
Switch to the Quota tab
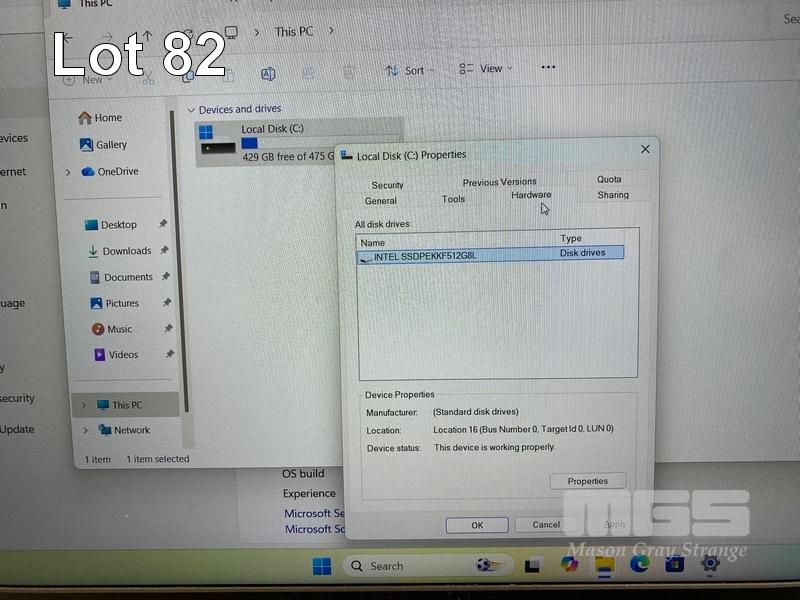tap(609, 179)
